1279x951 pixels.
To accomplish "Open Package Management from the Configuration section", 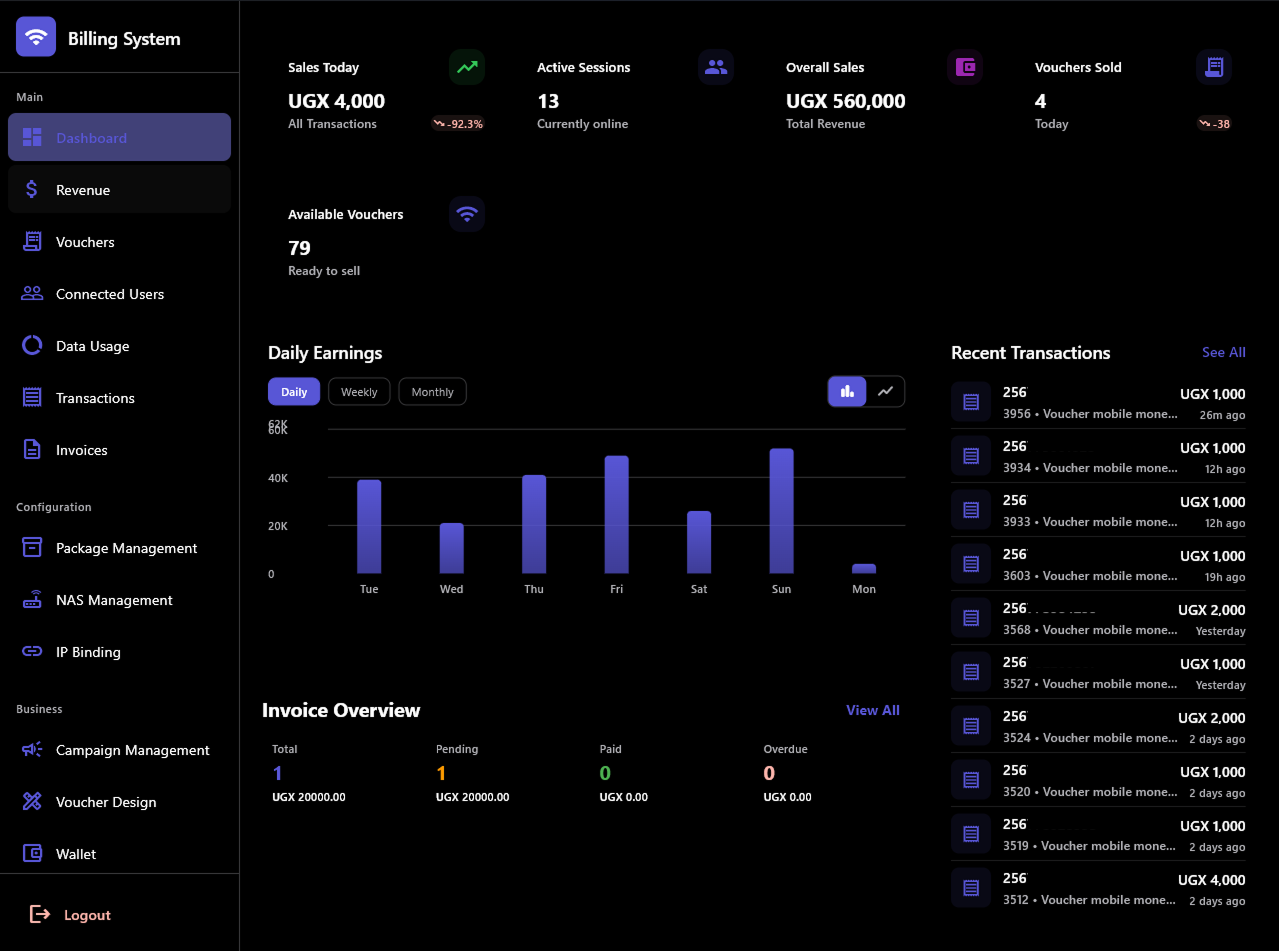I will click(x=125, y=548).
